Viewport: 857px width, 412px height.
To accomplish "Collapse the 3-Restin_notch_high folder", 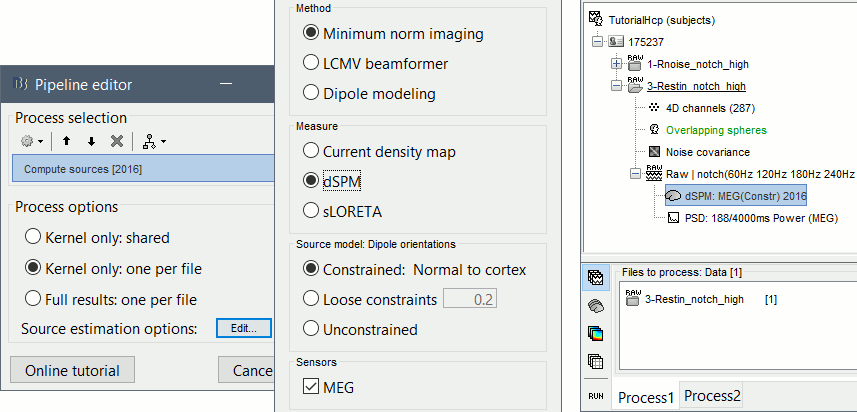I will click(616, 87).
